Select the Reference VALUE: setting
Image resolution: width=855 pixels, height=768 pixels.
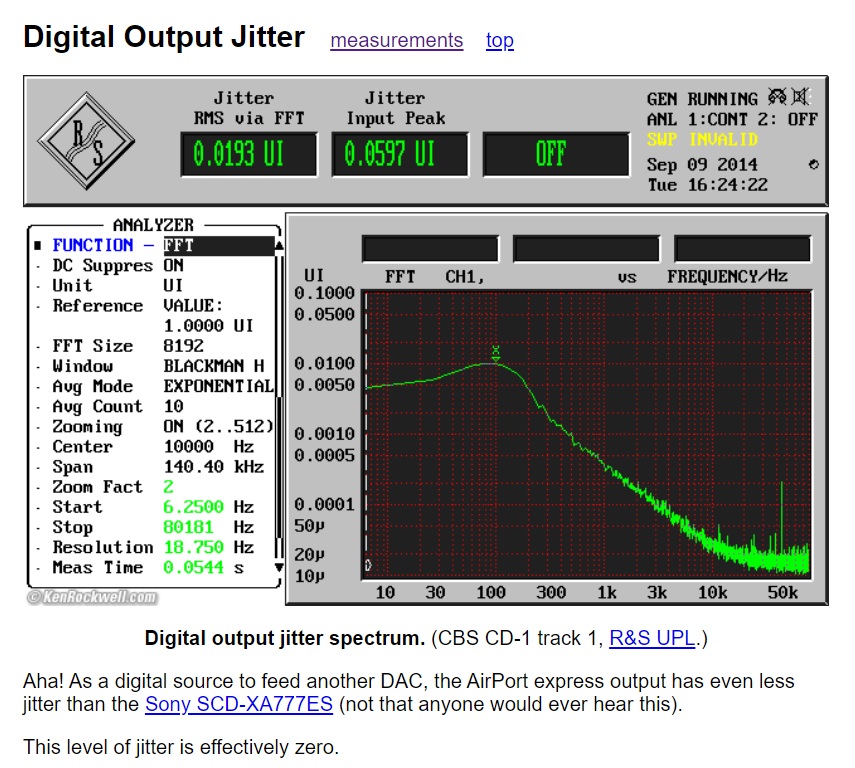point(193,305)
